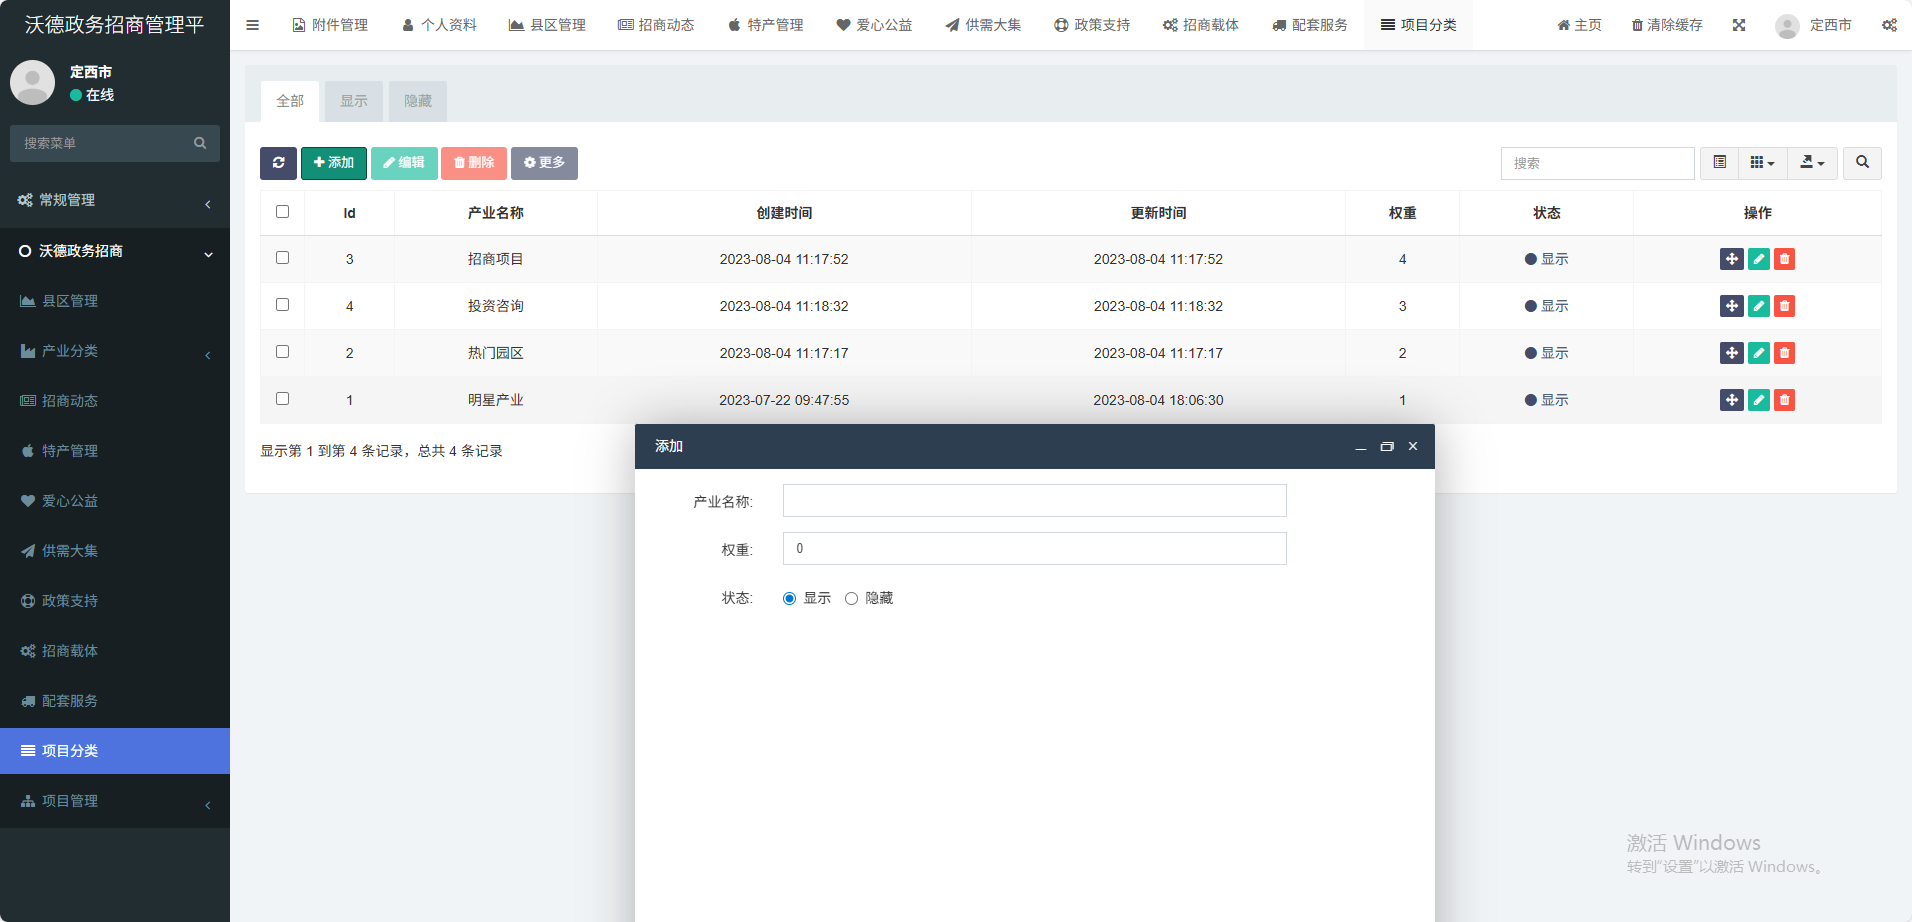Expand 项目管理 in the sidebar
This screenshot has width=1912, height=922.
(x=115, y=801)
